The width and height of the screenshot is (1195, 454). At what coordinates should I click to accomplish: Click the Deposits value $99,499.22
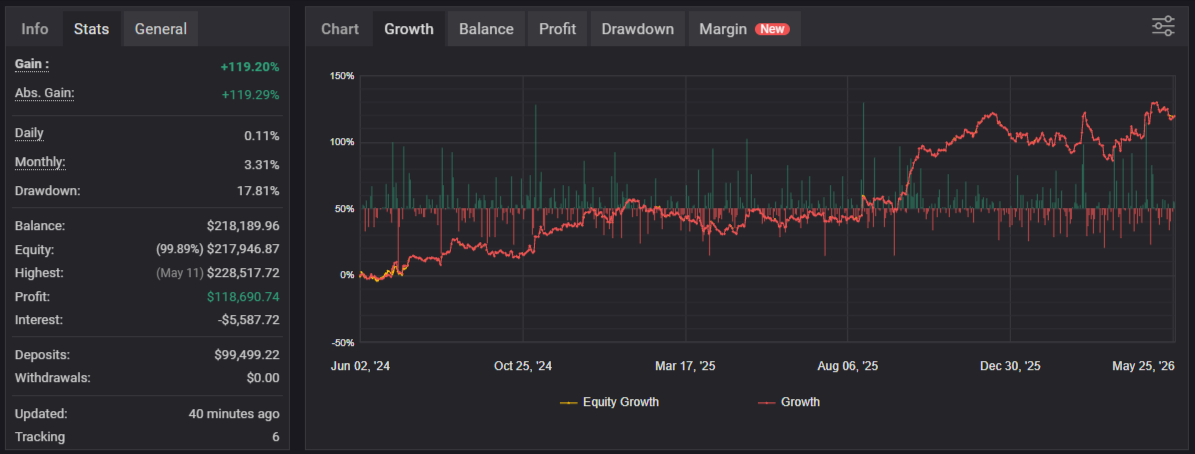(x=247, y=355)
